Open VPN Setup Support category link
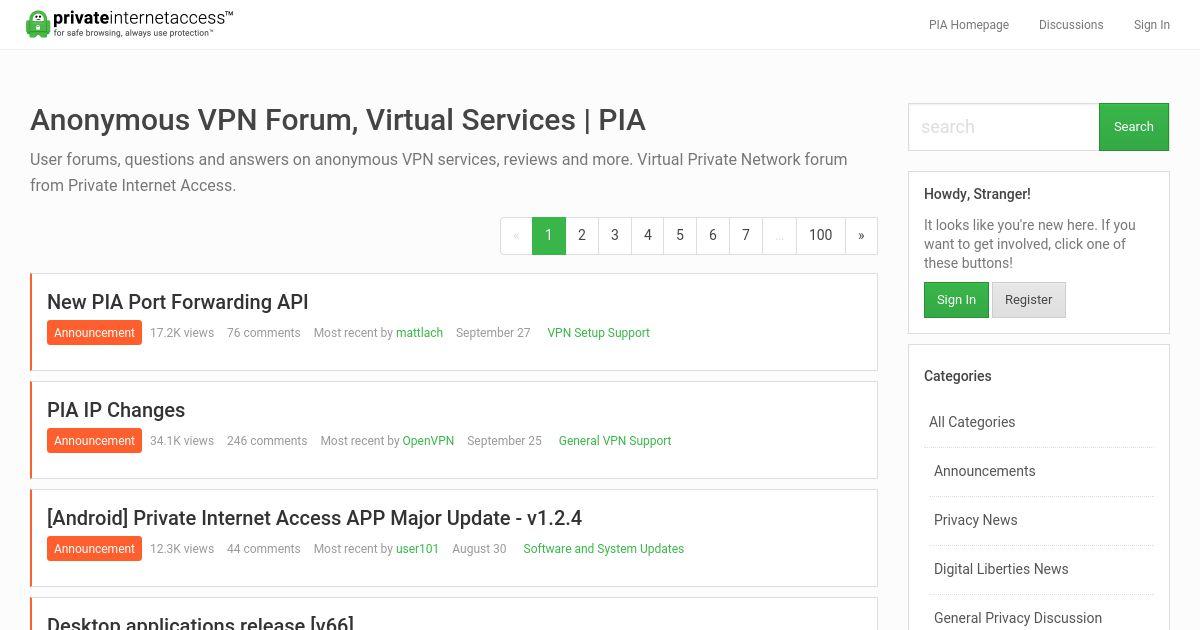1200x630 pixels. click(x=598, y=333)
